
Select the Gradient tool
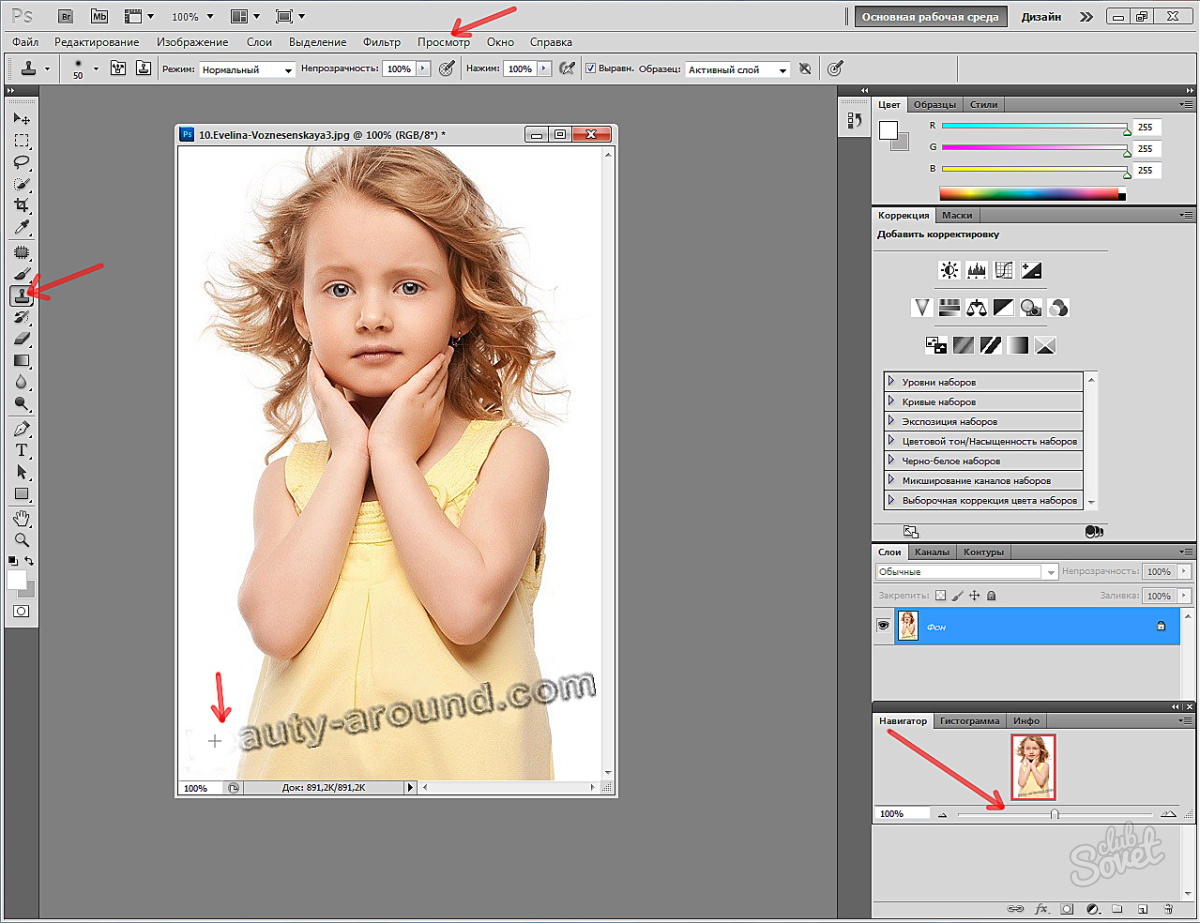click(x=21, y=361)
